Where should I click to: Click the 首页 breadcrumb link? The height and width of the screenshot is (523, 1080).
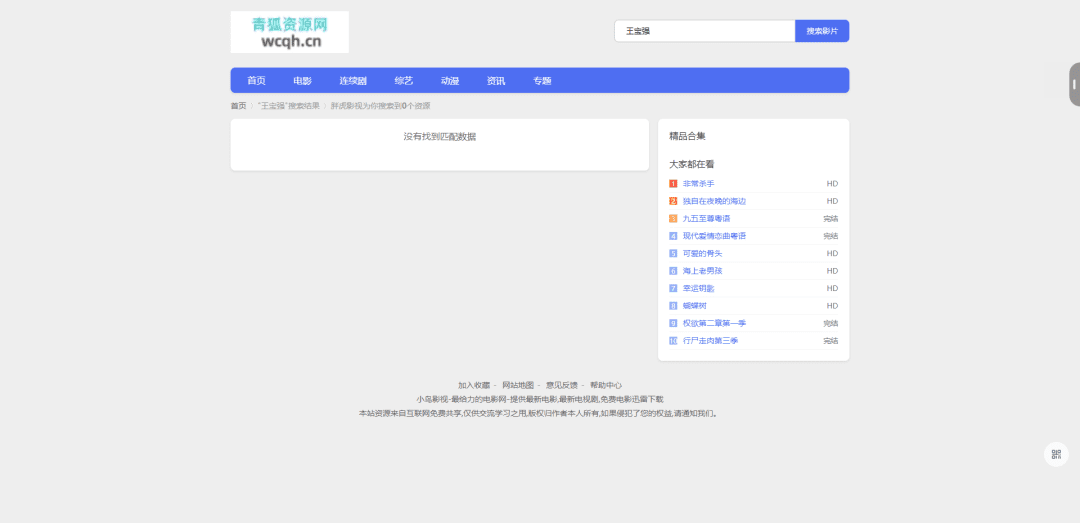pos(238,106)
